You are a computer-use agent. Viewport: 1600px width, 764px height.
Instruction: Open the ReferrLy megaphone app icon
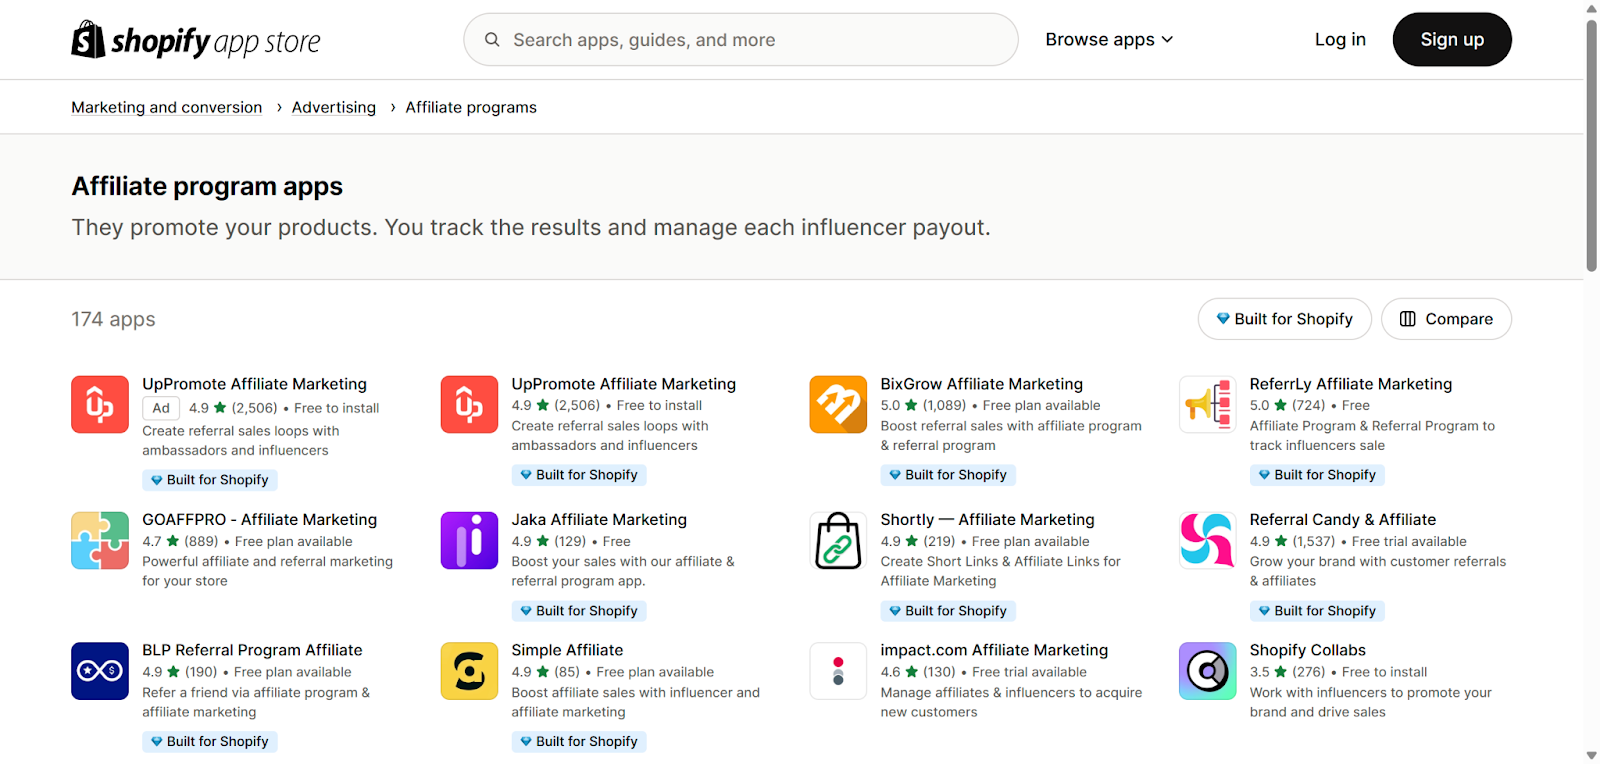[1207, 405]
